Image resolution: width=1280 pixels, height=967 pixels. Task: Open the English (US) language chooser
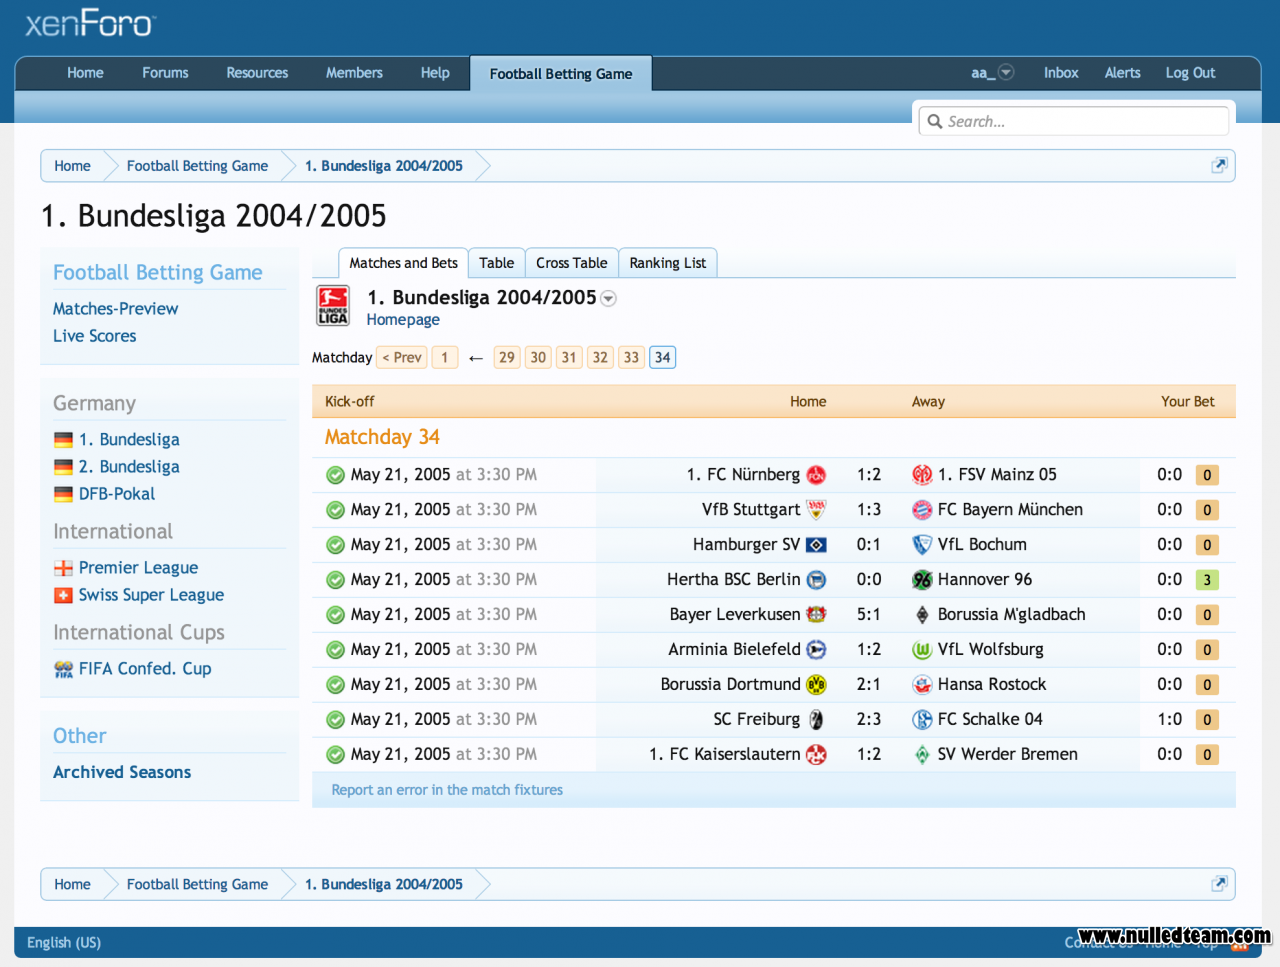point(64,942)
